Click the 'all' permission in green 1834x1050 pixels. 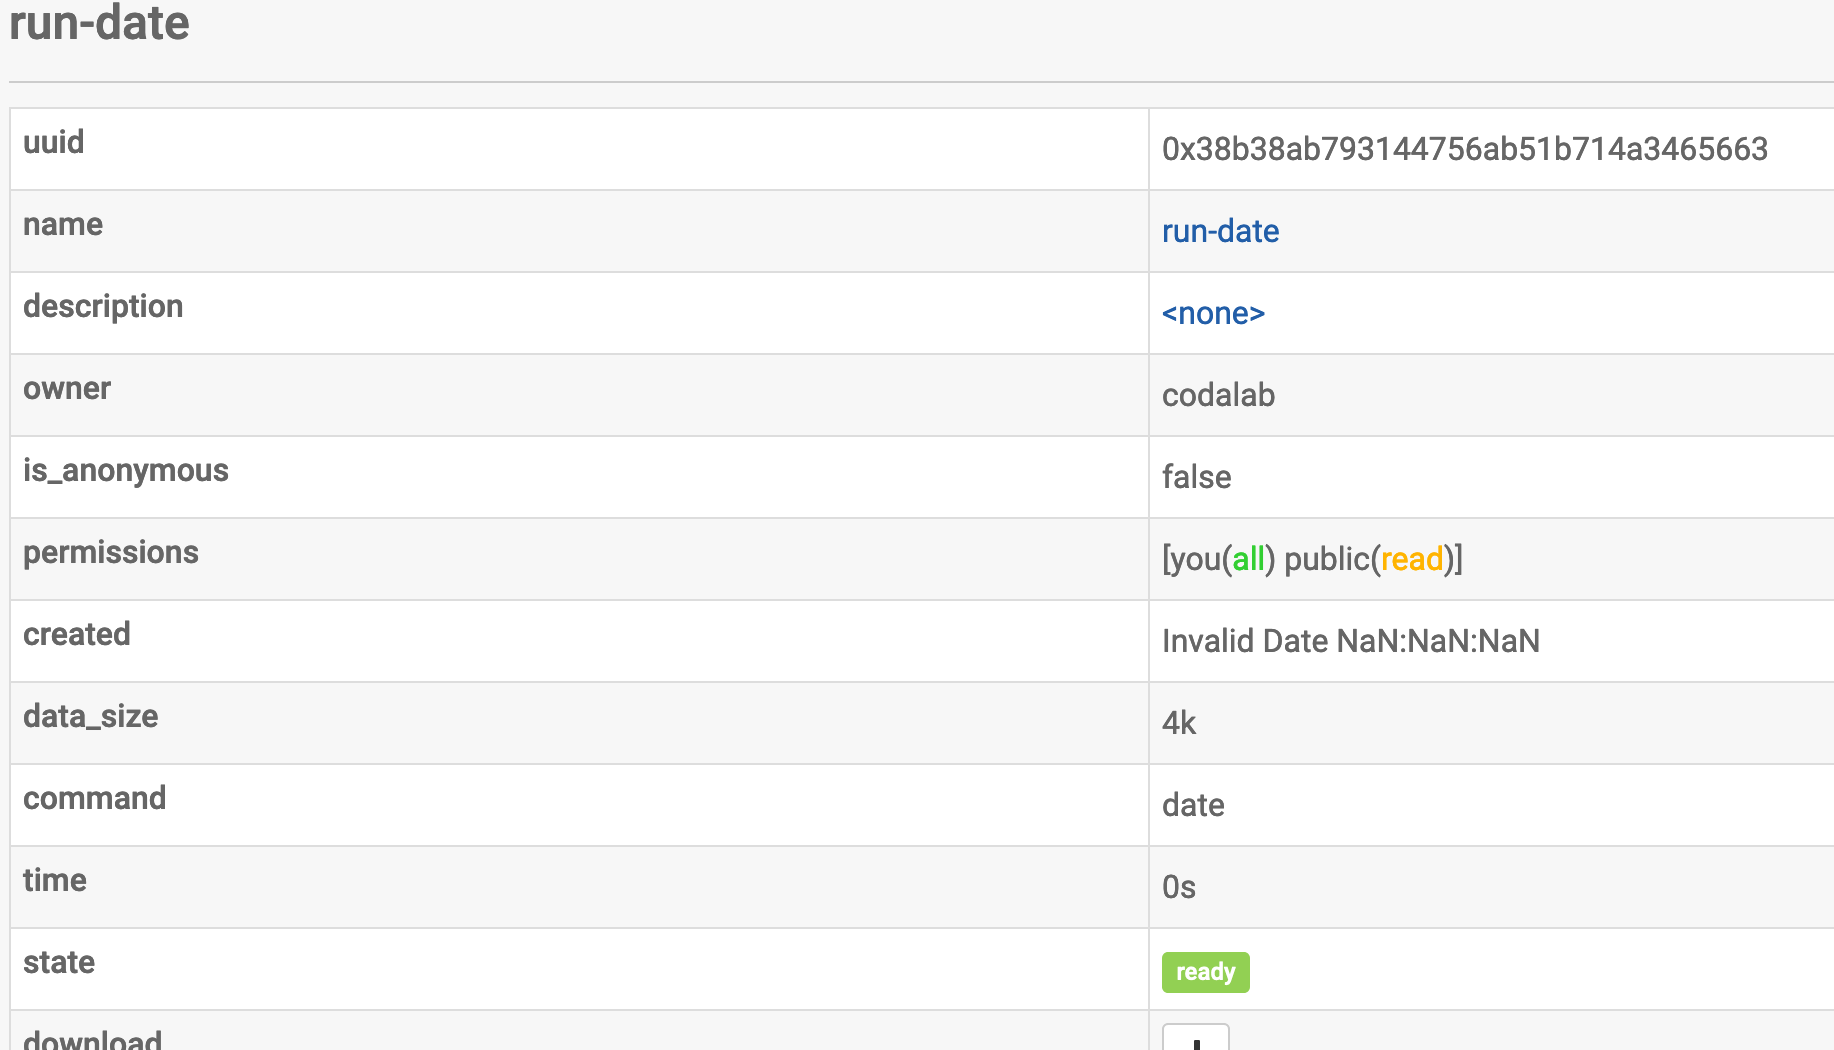(x=1249, y=559)
